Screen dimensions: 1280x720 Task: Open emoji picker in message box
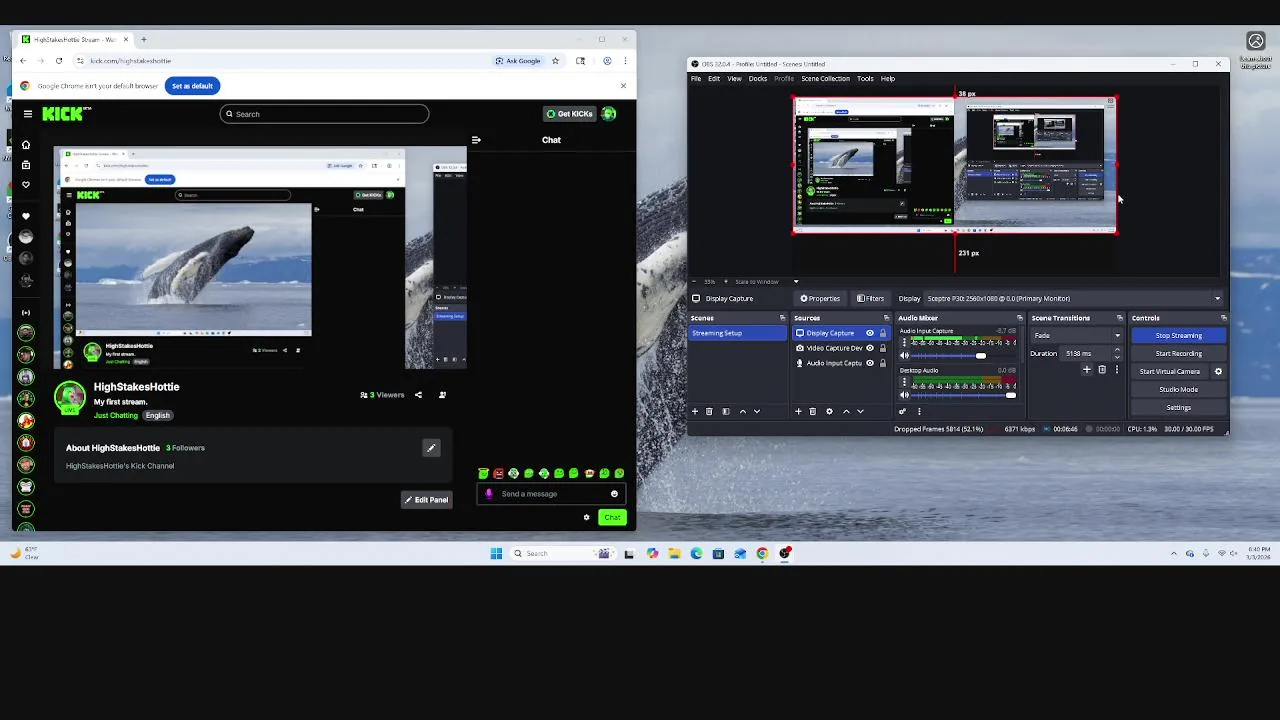[x=614, y=494]
